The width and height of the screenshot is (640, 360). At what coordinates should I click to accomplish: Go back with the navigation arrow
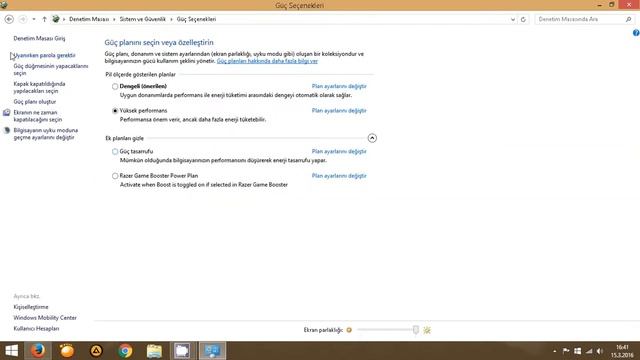(x=9, y=19)
